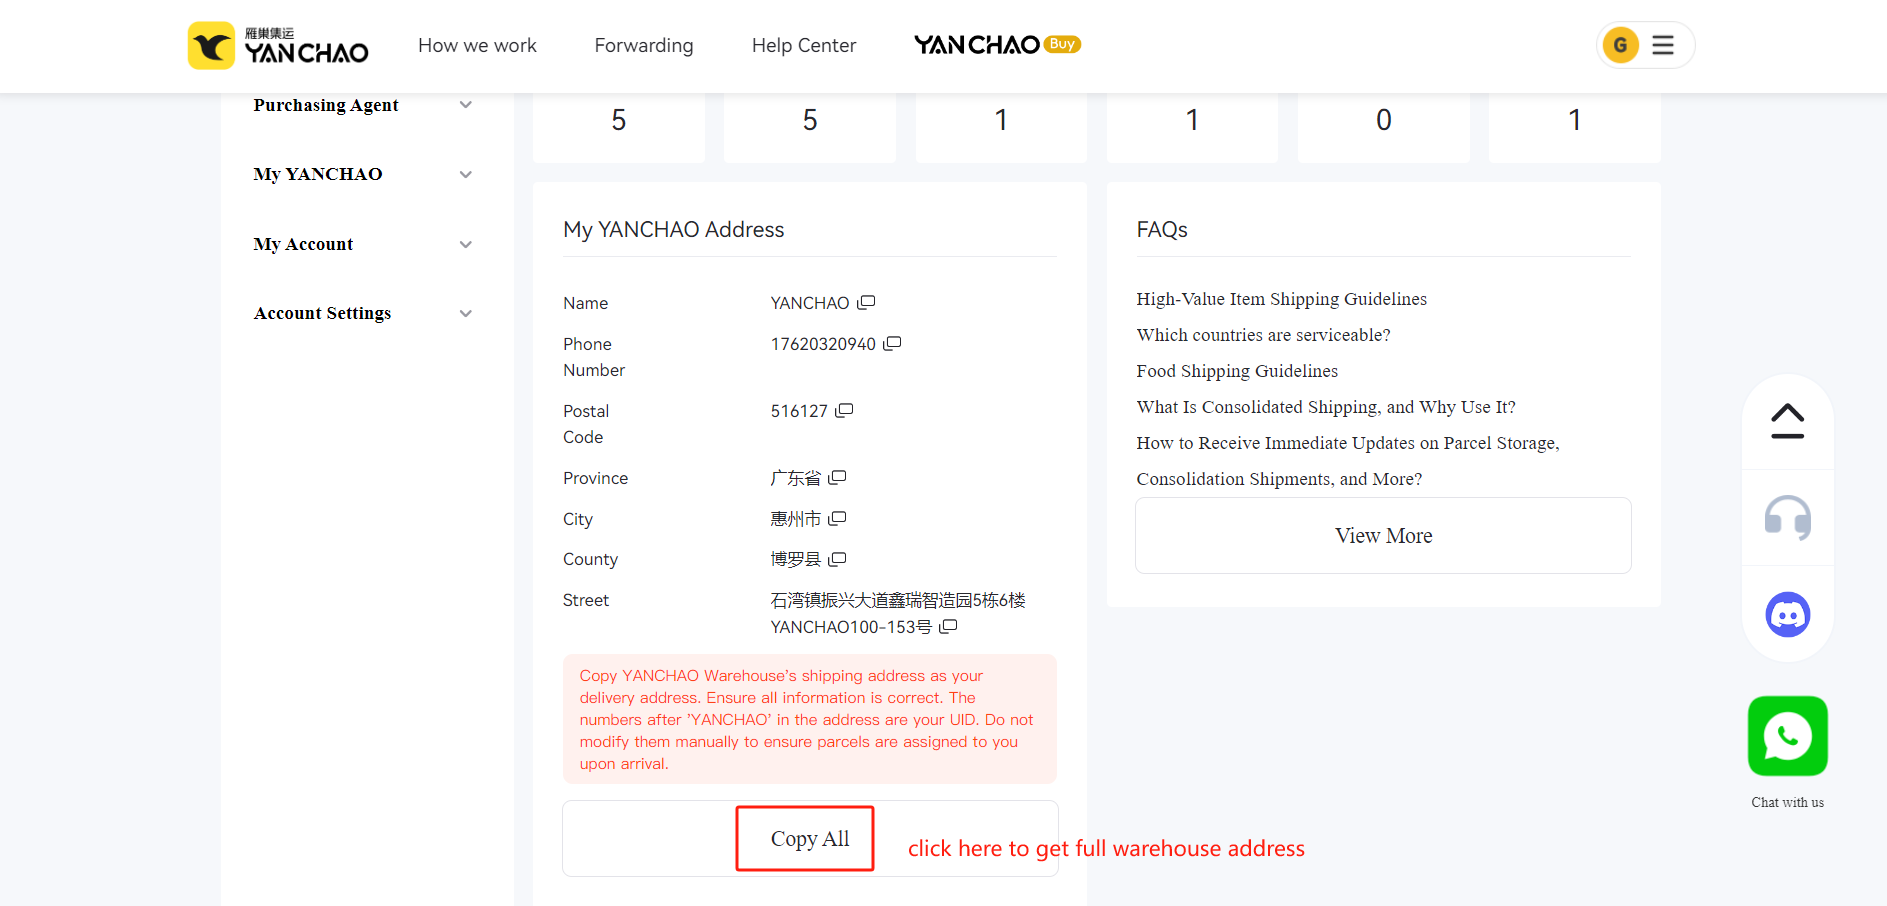Copy the phone number 17620320940
Viewport: 1887px width, 906px height.
[x=892, y=343]
